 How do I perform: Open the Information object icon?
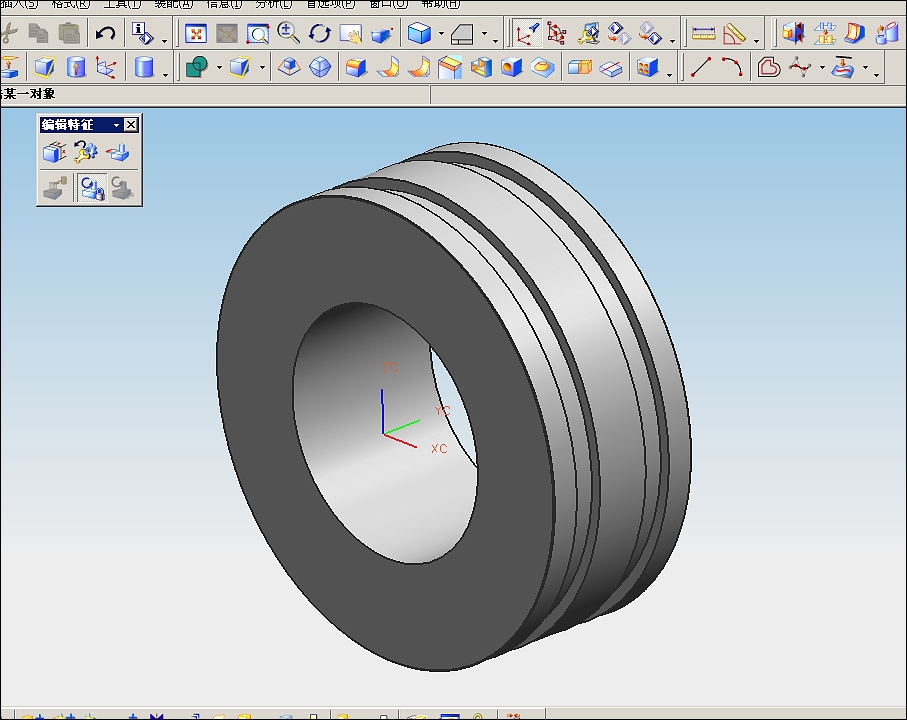point(142,34)
